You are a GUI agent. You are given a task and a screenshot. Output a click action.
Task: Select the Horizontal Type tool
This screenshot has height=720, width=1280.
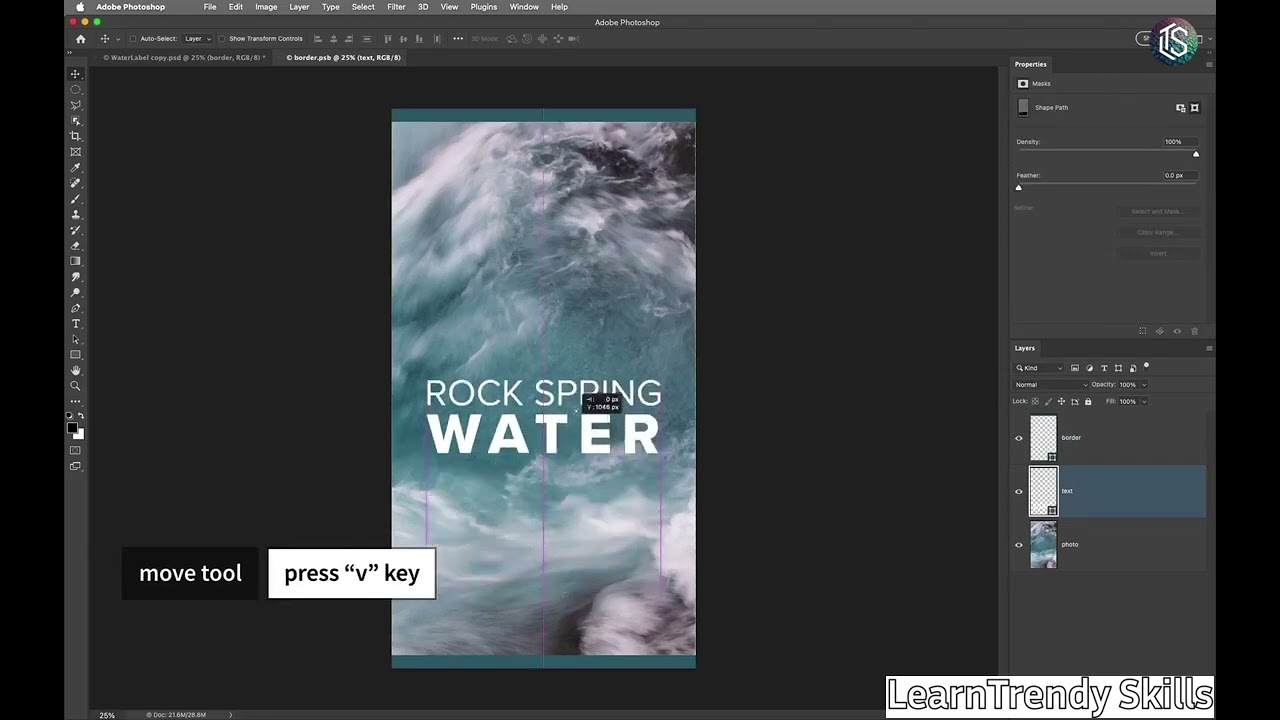(75, 324)
